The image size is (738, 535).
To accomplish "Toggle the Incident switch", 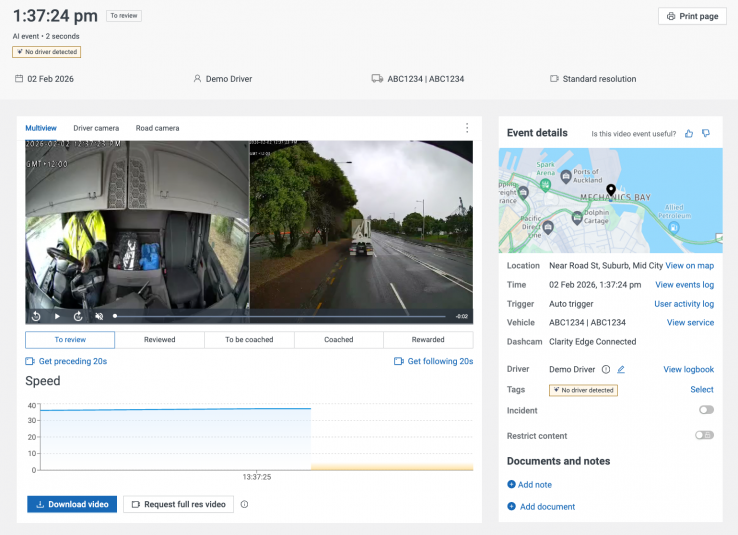I will tap(706, 410).
